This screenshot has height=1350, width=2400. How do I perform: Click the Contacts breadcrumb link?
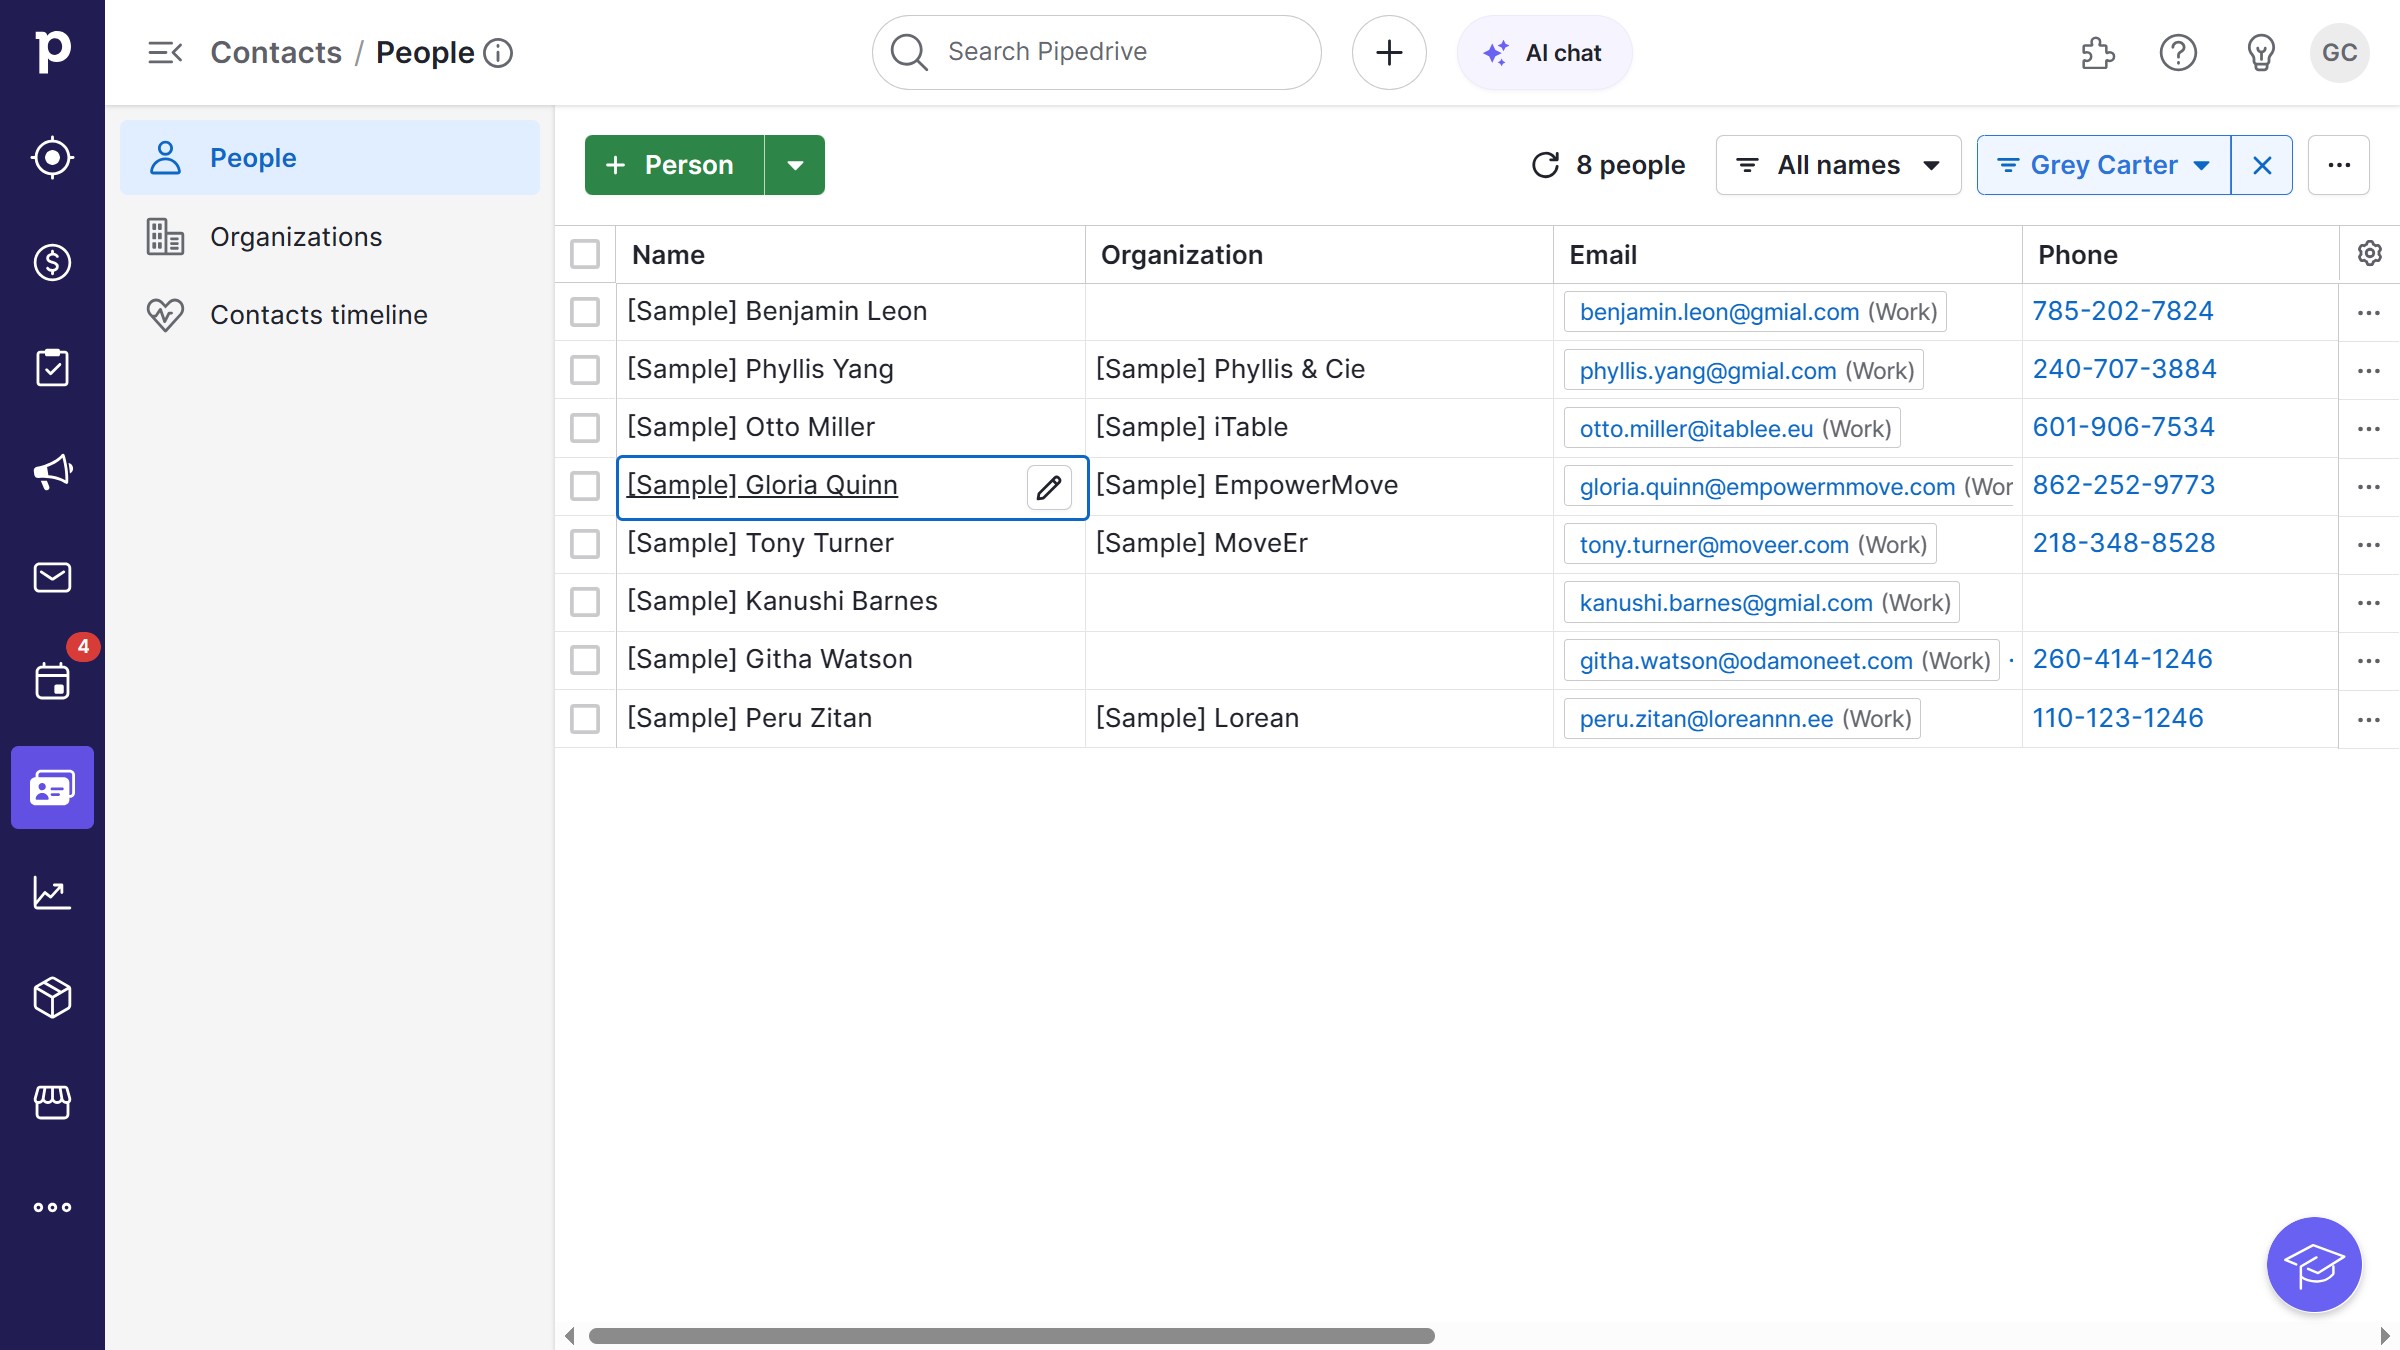(x=276, y=52)
